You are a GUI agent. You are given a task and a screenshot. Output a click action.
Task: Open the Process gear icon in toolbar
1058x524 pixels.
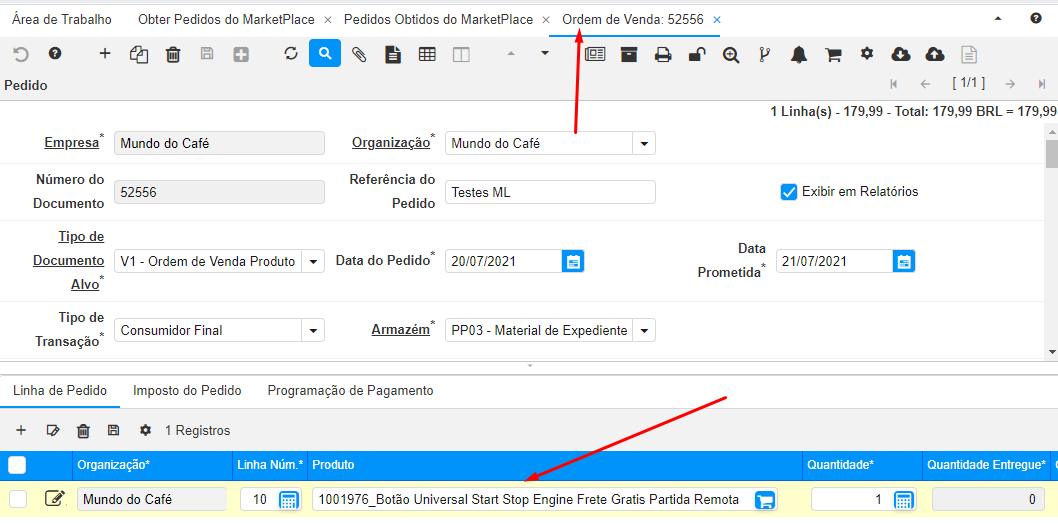pyautogui.click(x=867, y=53)
